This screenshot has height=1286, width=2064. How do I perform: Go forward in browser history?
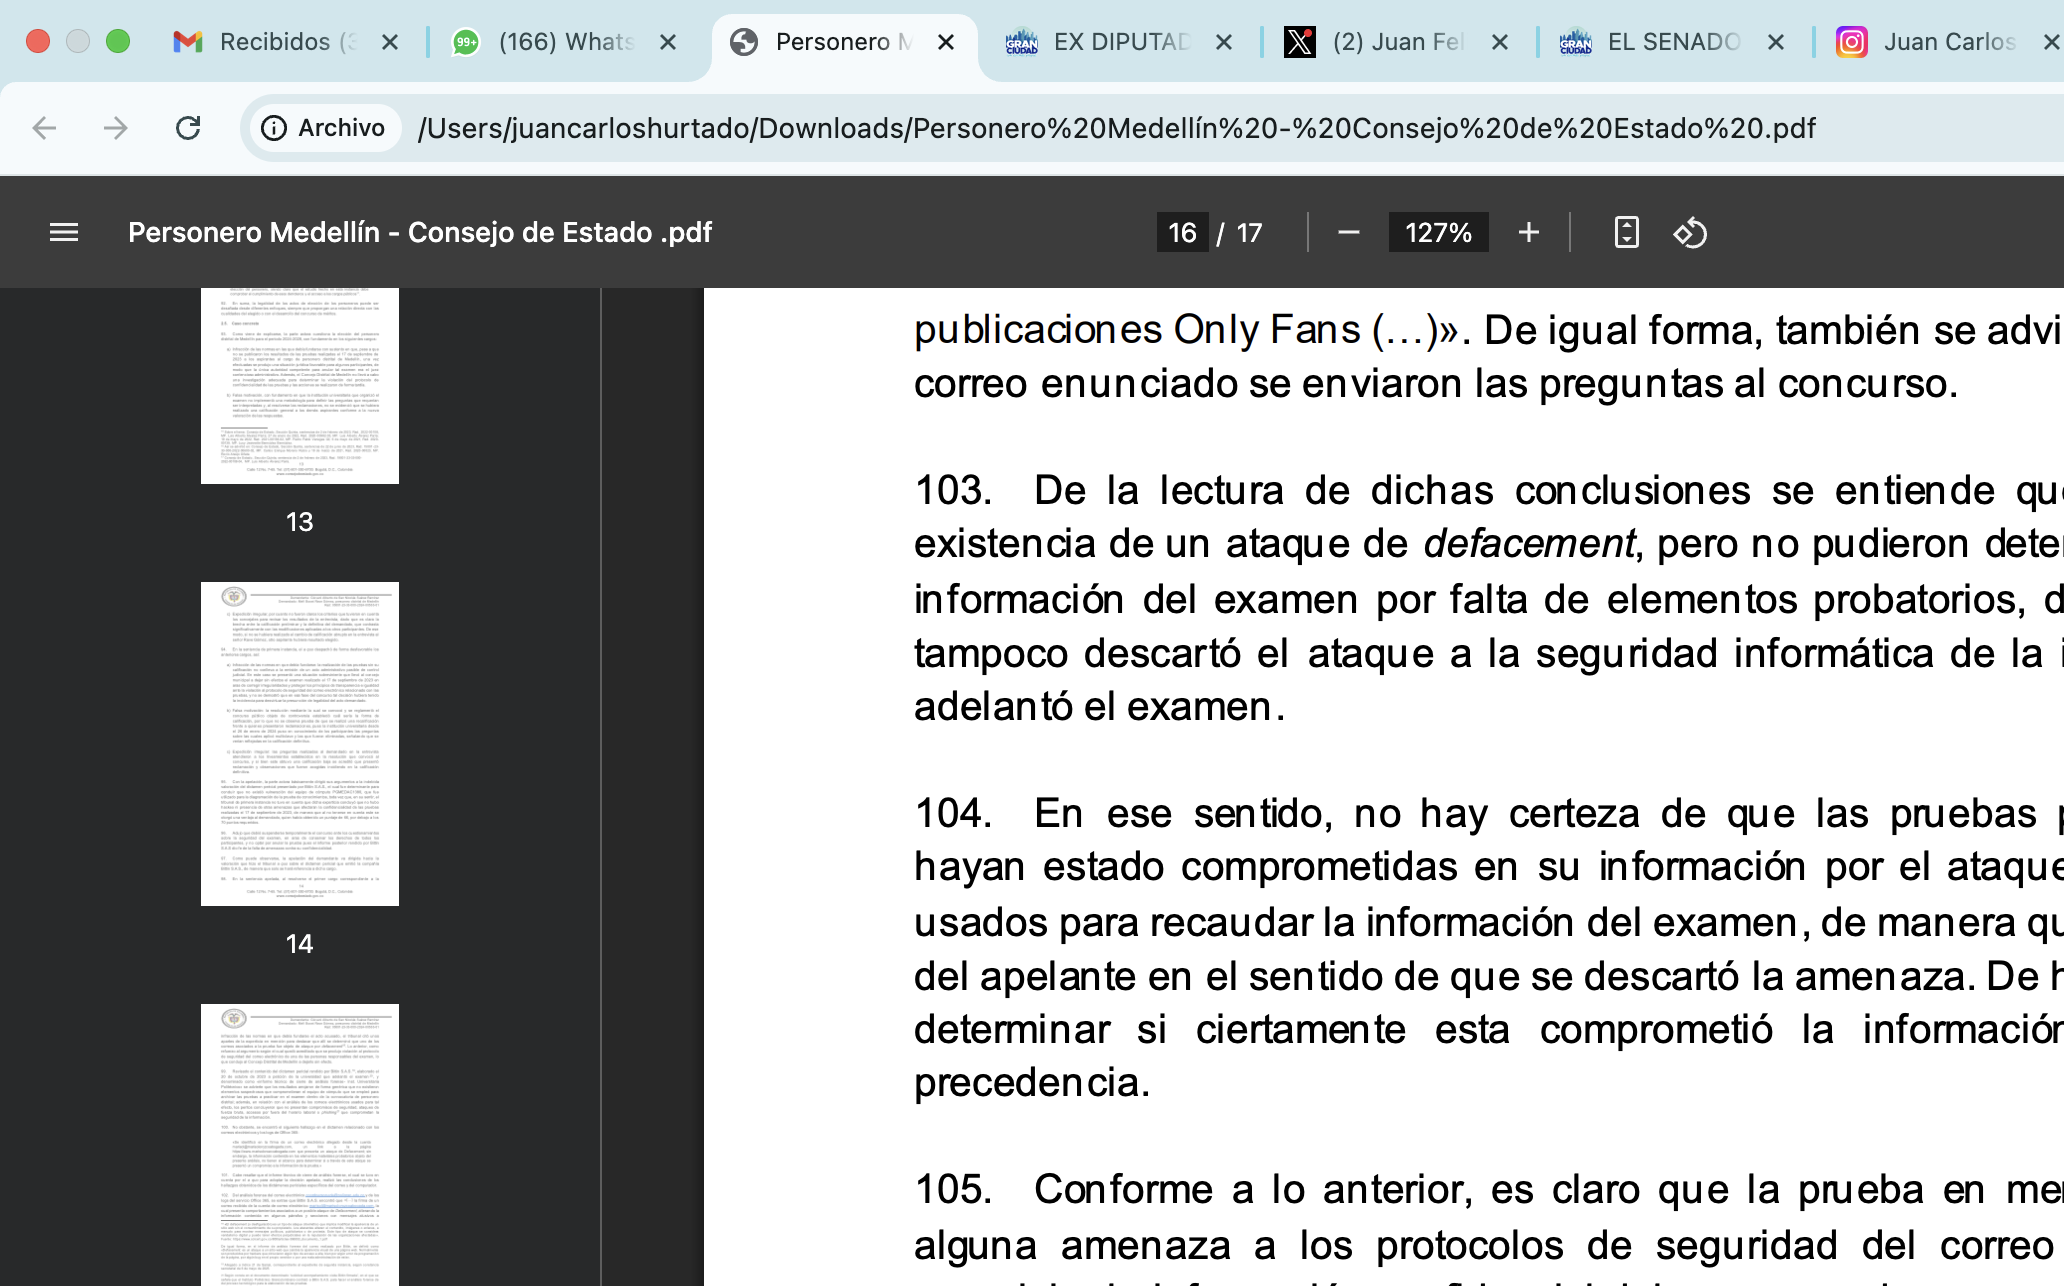(116, 128)
